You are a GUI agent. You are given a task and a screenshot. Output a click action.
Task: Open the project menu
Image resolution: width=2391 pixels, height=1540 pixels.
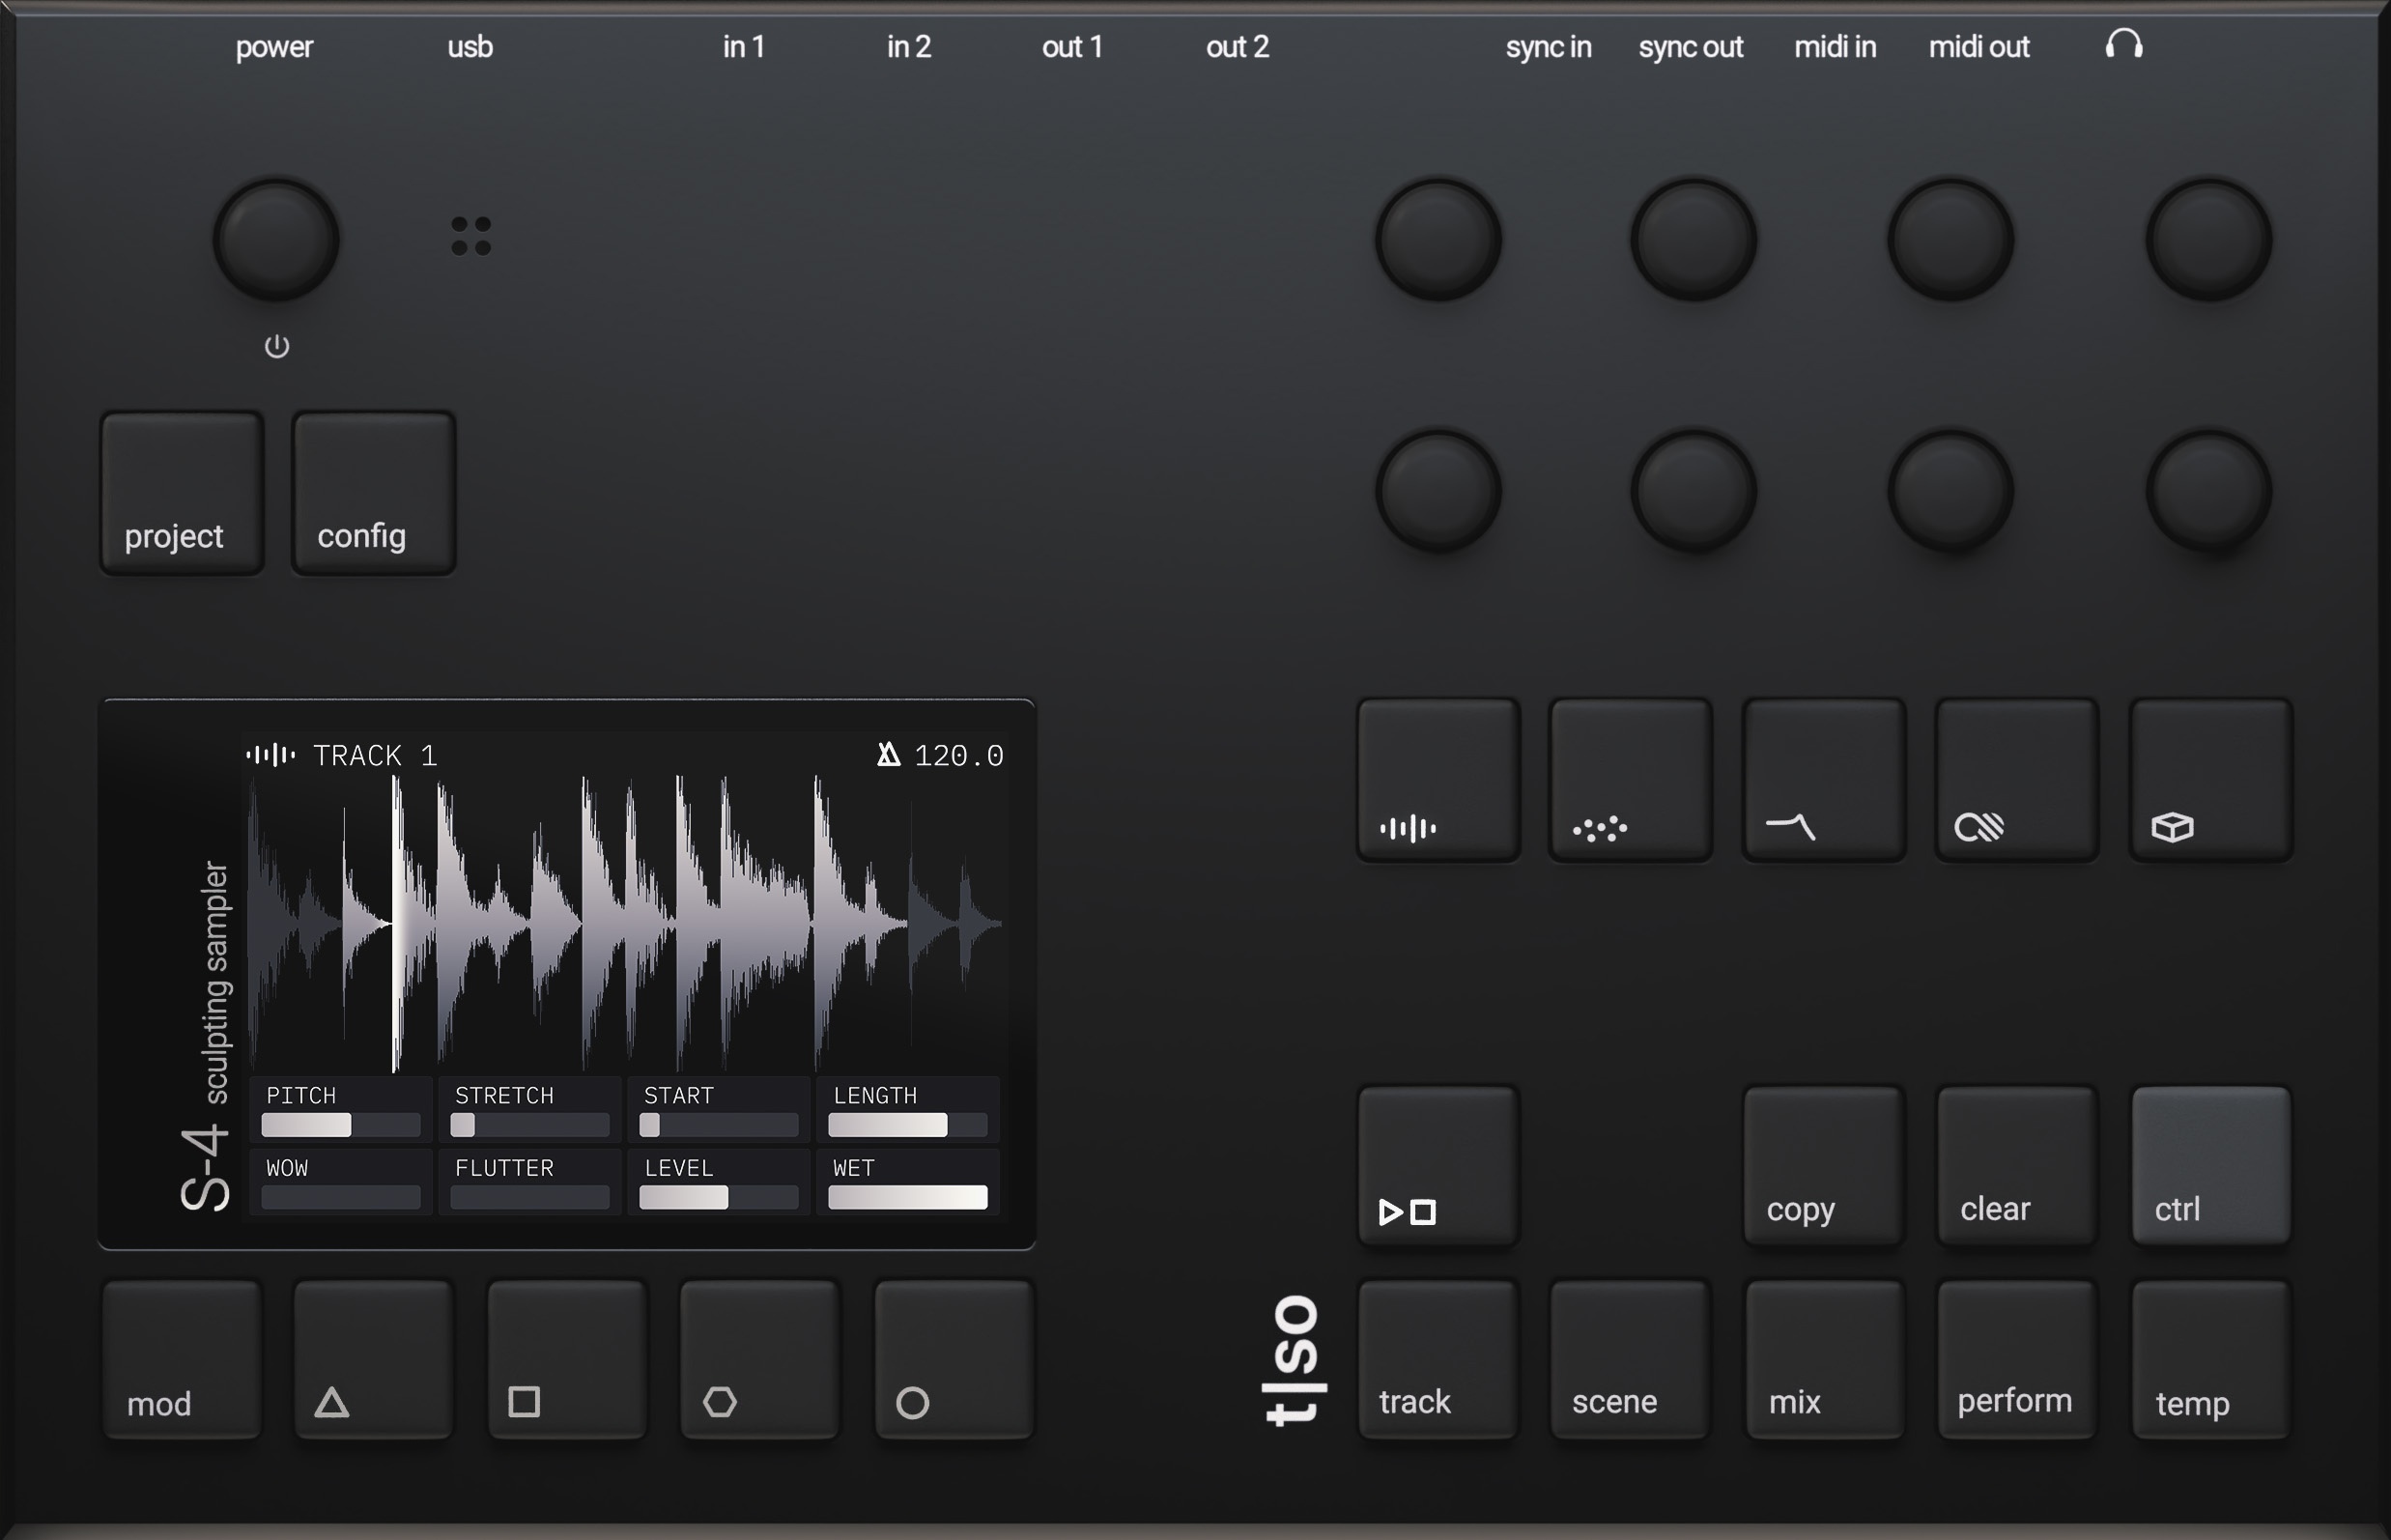tap(181, 493)
